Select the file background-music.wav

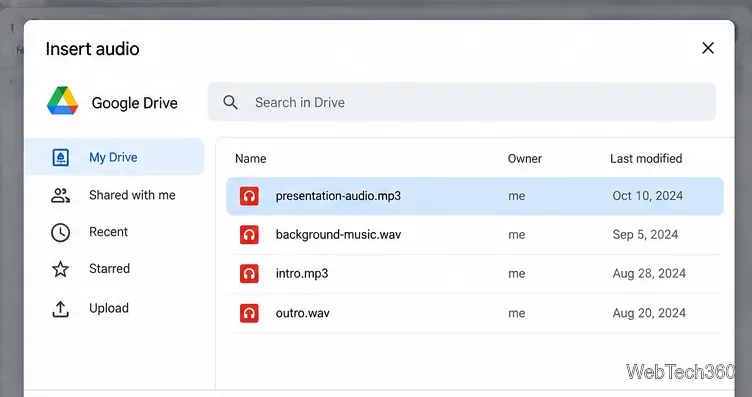click(475, 235)
